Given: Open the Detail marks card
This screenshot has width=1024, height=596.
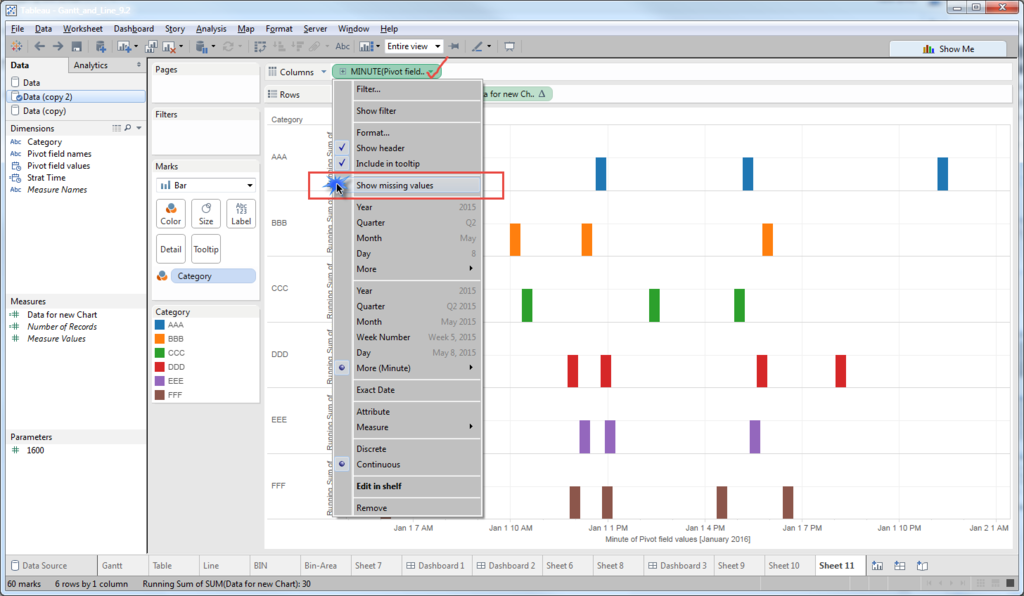Looking at the screenshot, I should (170, 249).
